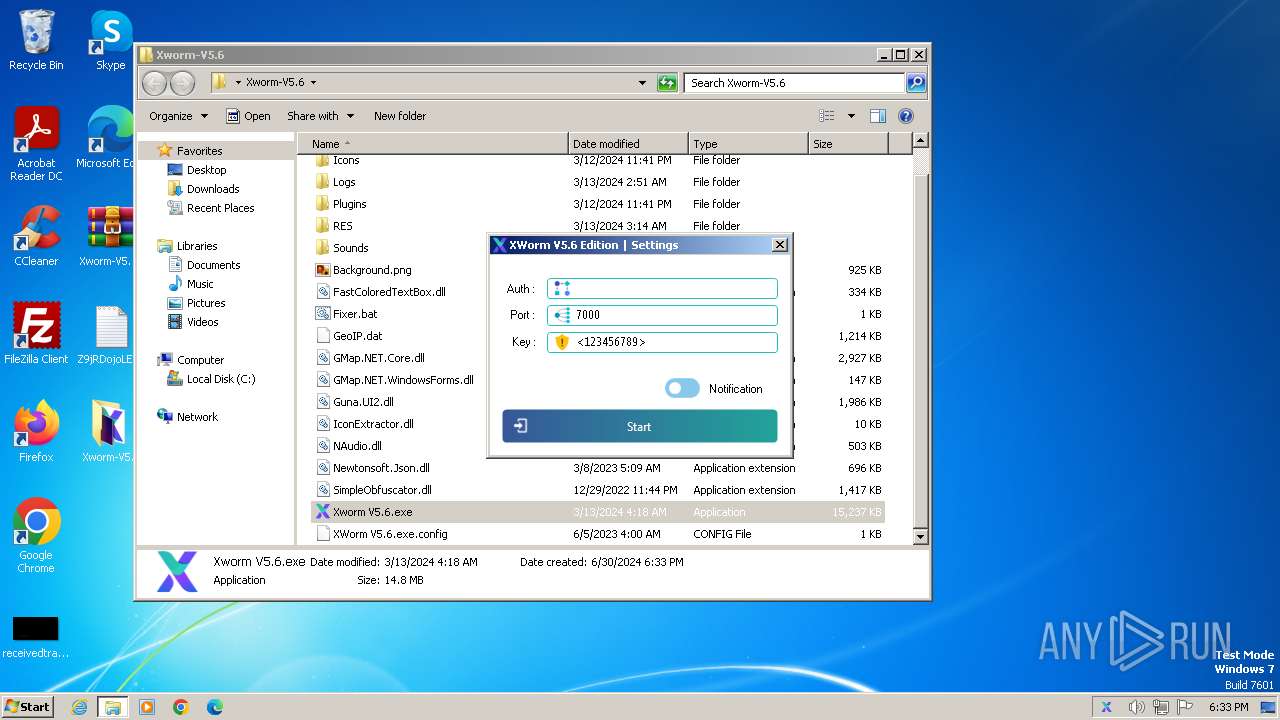Sort by Name column header
The width and height of the screenshot is (1280, 720).
point(433,144)
